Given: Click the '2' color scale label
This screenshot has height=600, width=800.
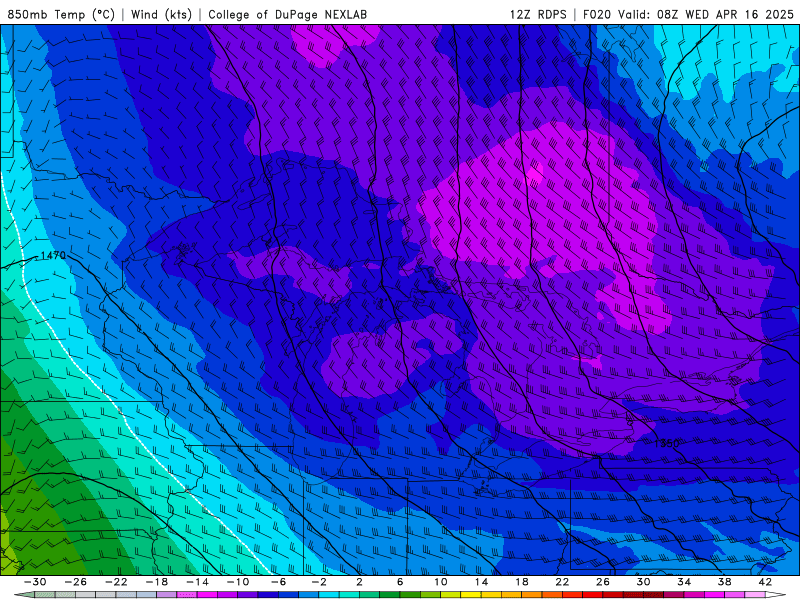Looking at the screenshot, I should (360, 582).
